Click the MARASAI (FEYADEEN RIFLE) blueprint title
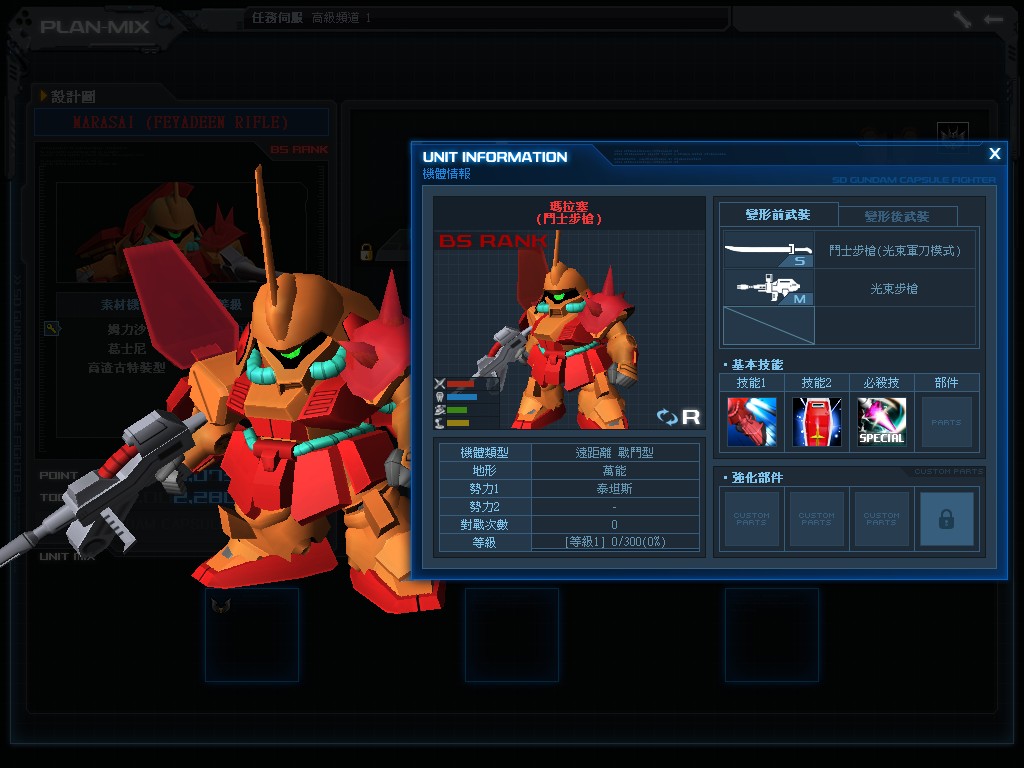The width and height of the screenshot is (1024, 768). point(181,122)
